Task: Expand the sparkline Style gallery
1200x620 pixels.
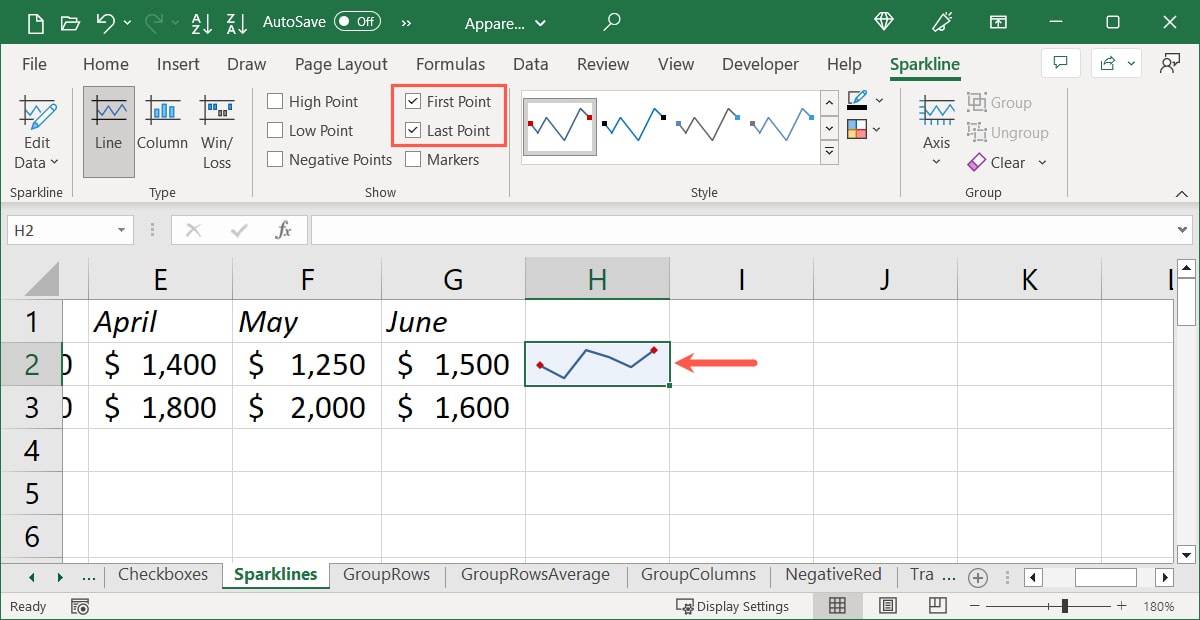Action: click(x=828, y=152)
